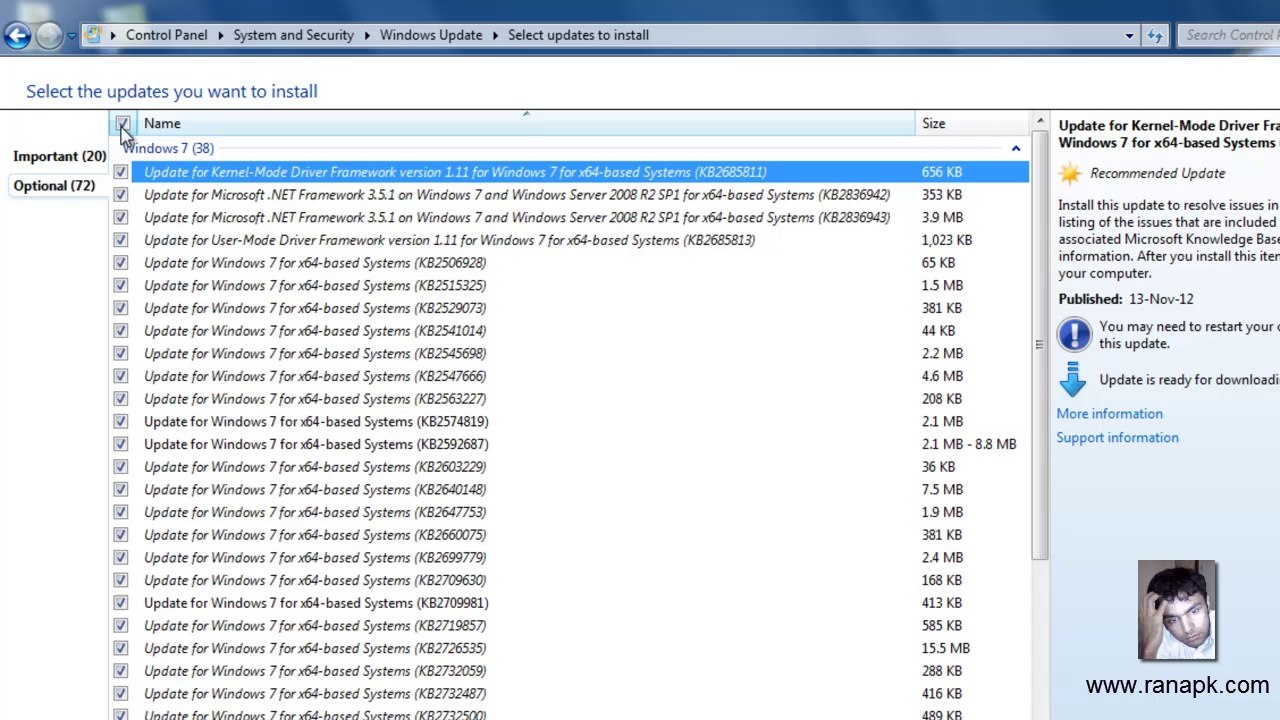Click the blue download arrow icon

point(1073,379)
